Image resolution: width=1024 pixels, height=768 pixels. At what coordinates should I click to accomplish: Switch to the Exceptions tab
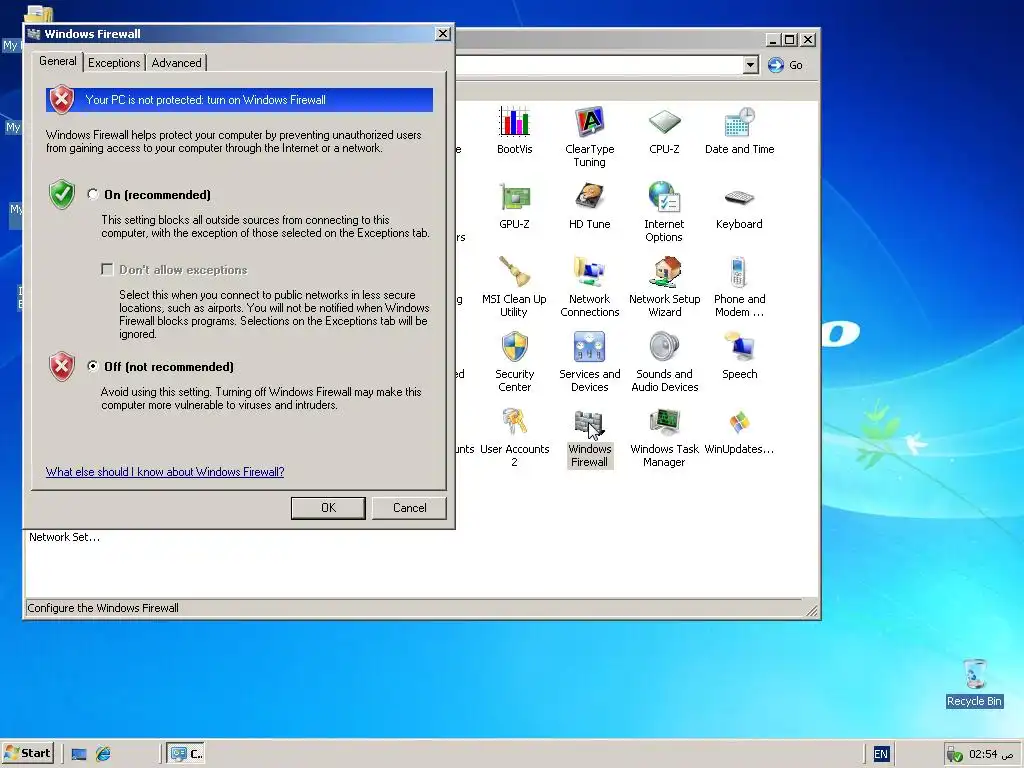[x=114, y=63]
